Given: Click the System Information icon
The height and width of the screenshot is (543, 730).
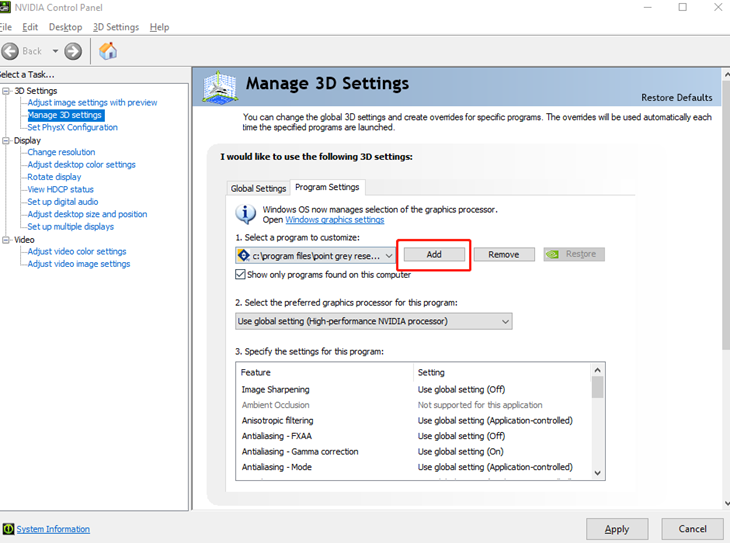Looking at the screenshot, I should 8,529.
